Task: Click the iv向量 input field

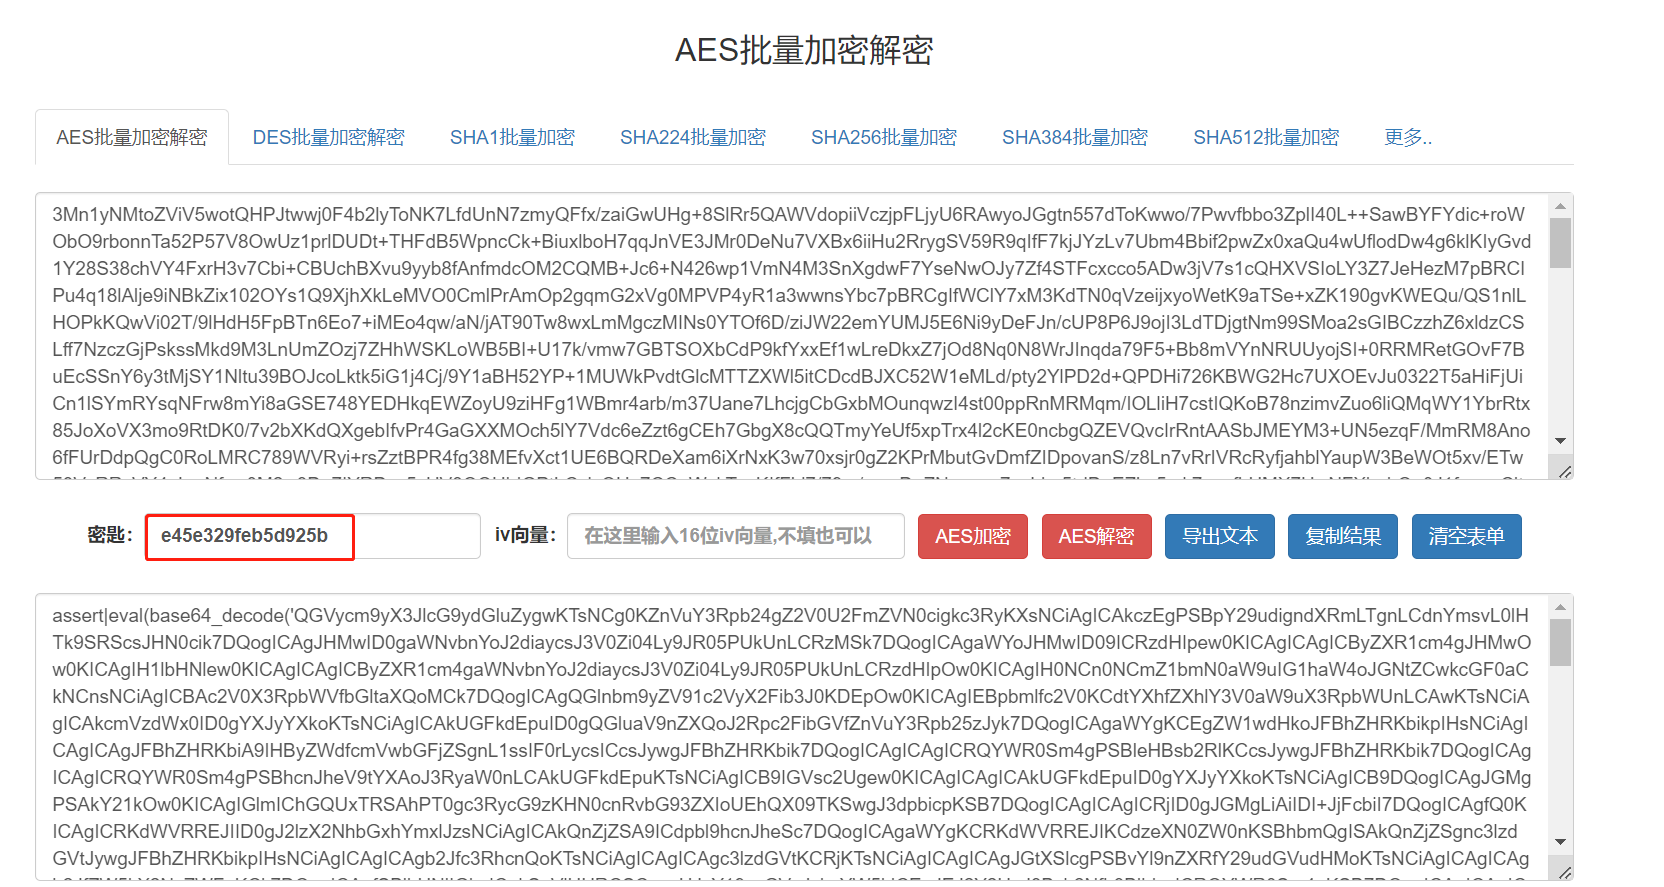Action: click(x=735, y=536)
